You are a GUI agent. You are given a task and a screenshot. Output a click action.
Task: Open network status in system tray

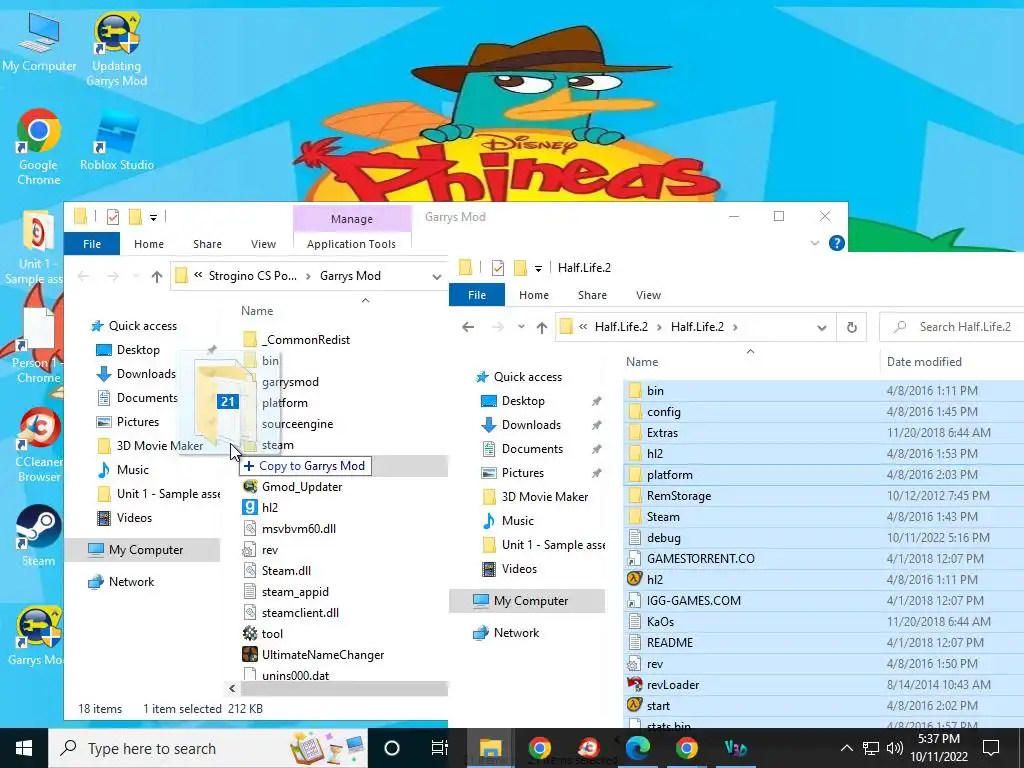tap(871, 748)
